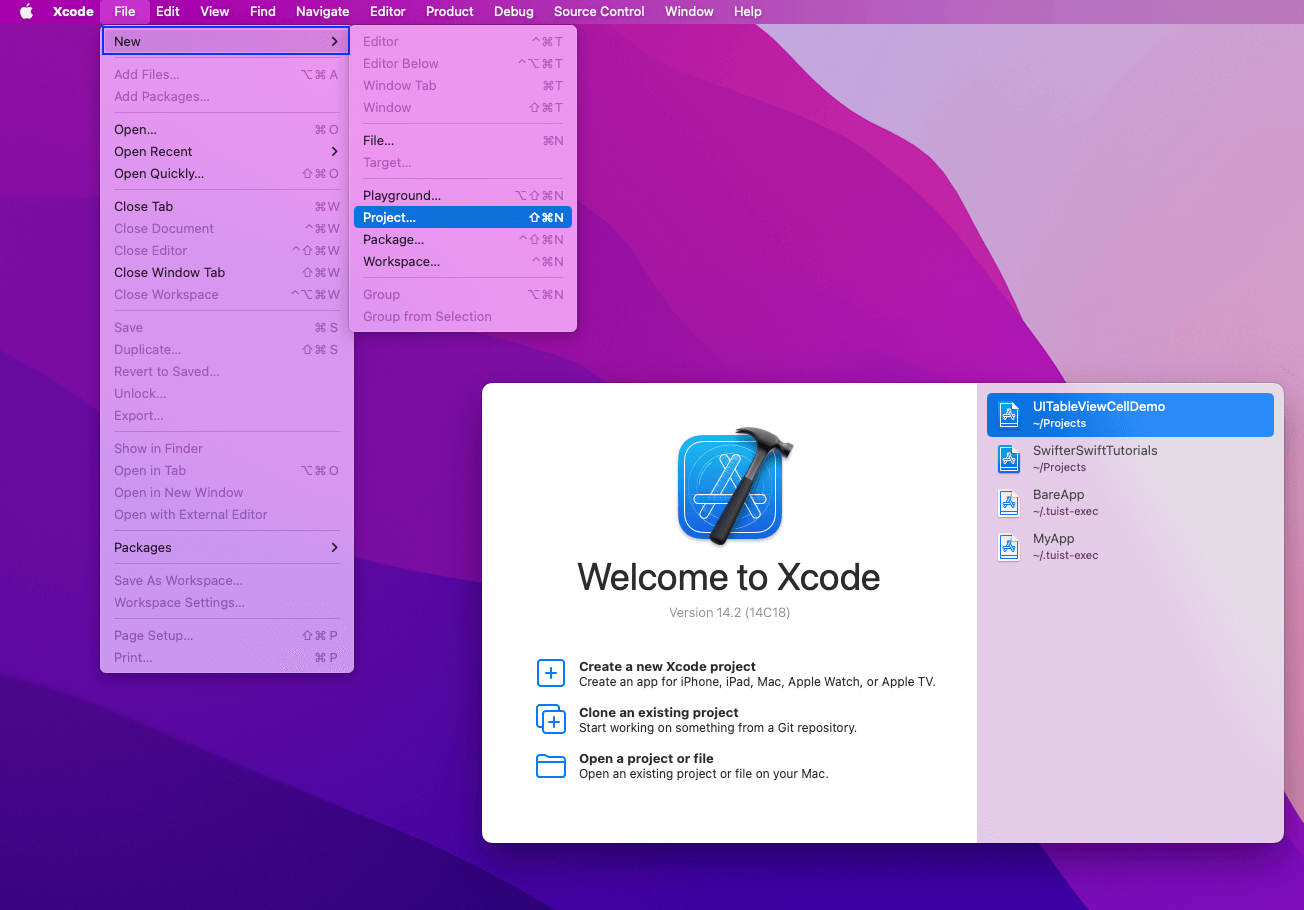Screen dimensions: 1304x910
Task: Click the UITableViewCellDemo project file icon
Action: 1009,415
